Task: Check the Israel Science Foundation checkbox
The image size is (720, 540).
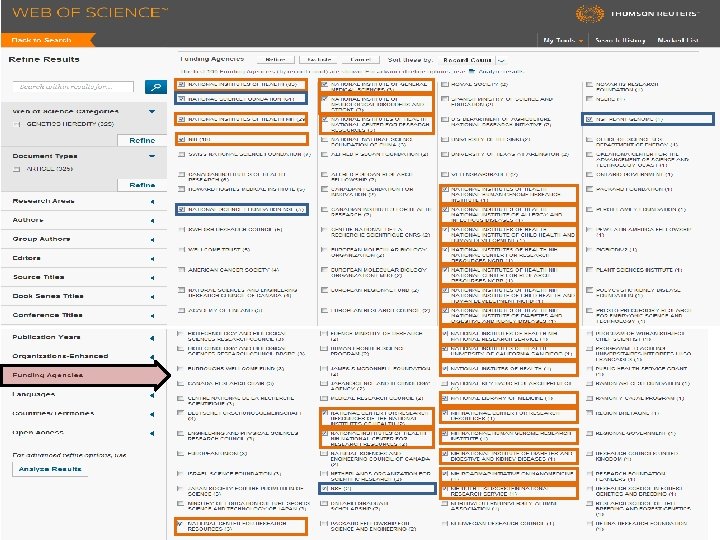Action: (x=180, y=473)
